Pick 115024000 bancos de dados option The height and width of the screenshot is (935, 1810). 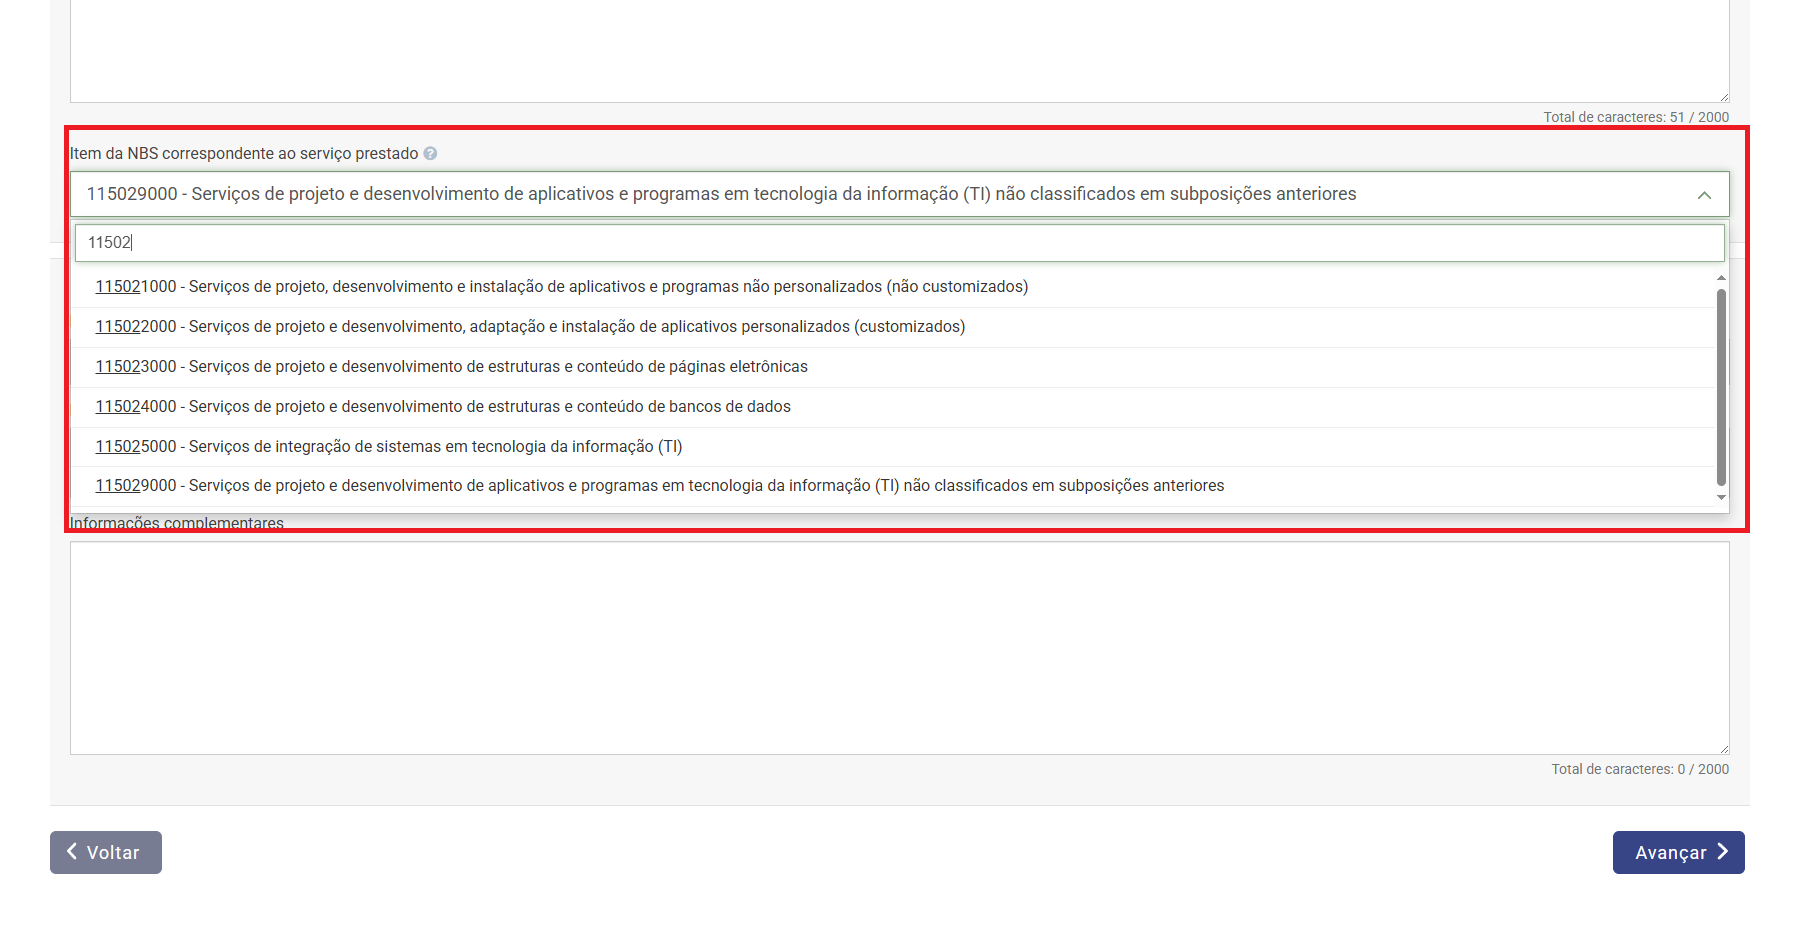click(x=443, y=407)
